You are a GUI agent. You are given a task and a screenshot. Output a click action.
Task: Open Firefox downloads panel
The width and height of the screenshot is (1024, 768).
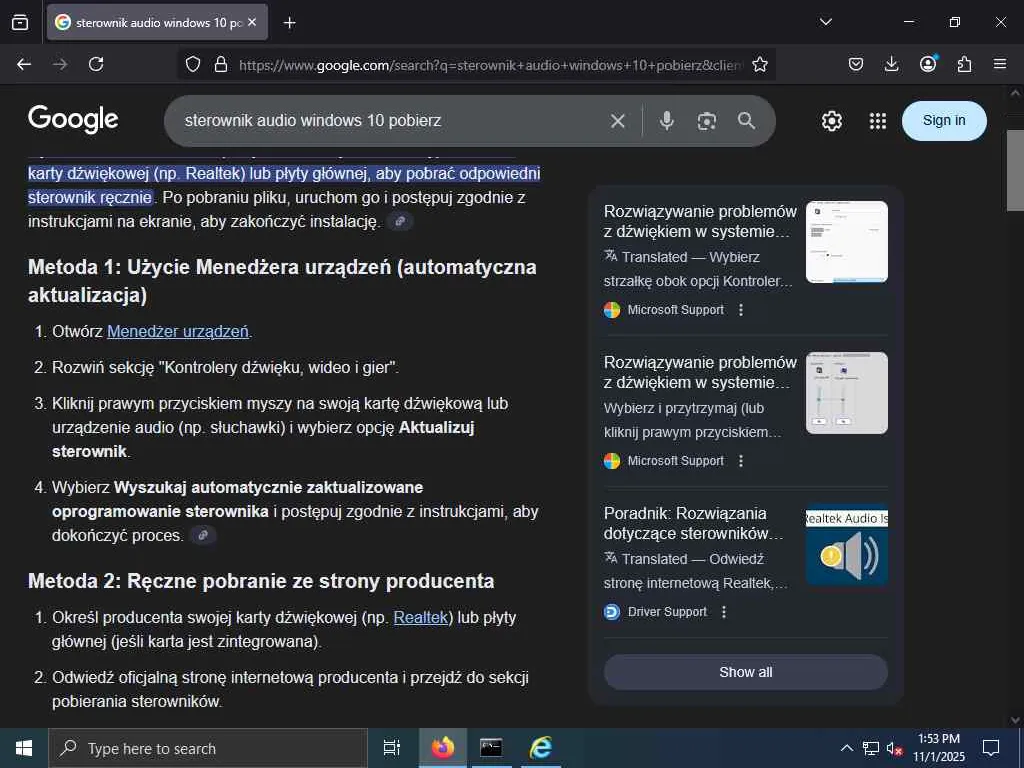pos(891,64)
